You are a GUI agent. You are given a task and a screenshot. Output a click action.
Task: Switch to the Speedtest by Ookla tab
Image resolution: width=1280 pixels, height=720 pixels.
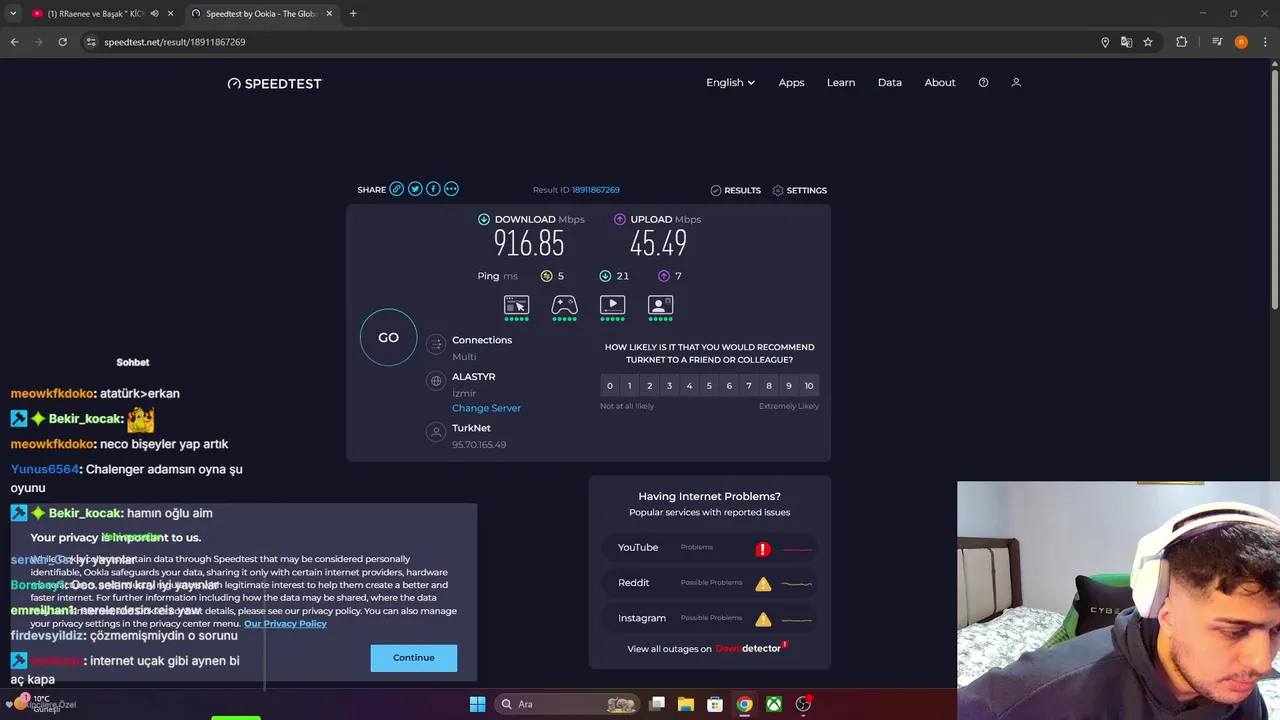point(262,13)
